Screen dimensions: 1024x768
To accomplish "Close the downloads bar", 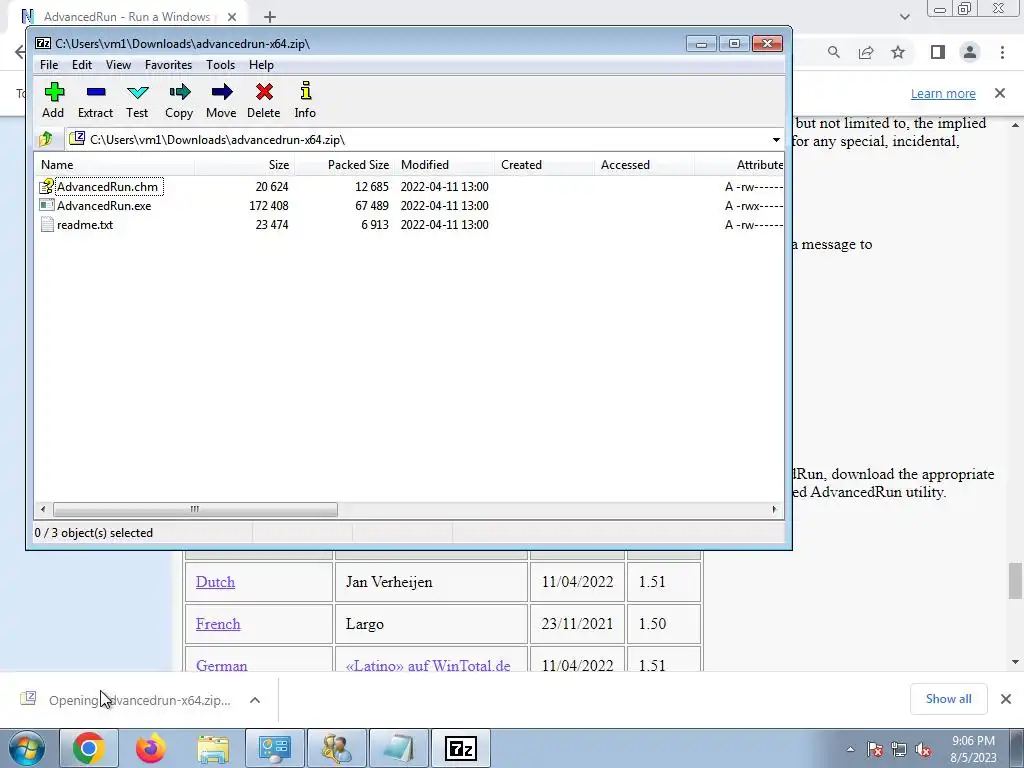I will [x=1006, y=699].
